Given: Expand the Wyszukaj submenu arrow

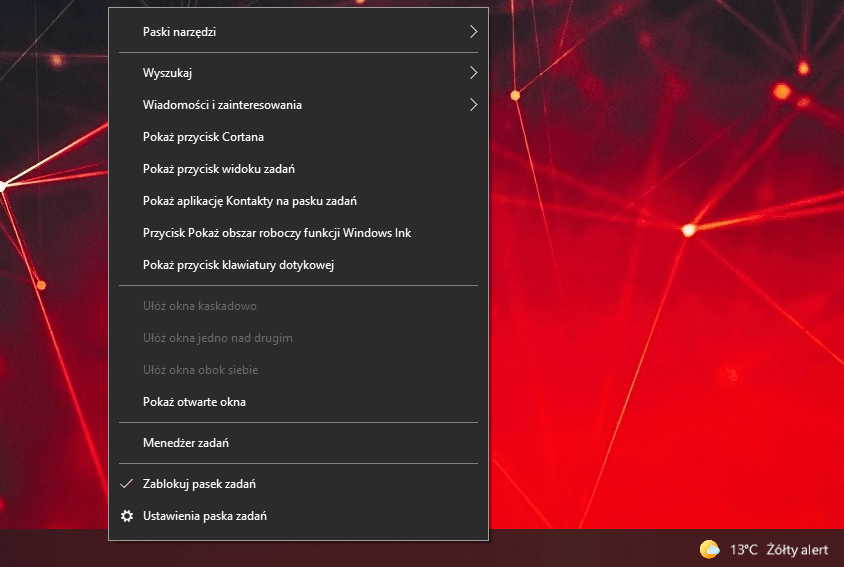Looking at the screenshot, I should pyautogui.click(x=473, y=73).
